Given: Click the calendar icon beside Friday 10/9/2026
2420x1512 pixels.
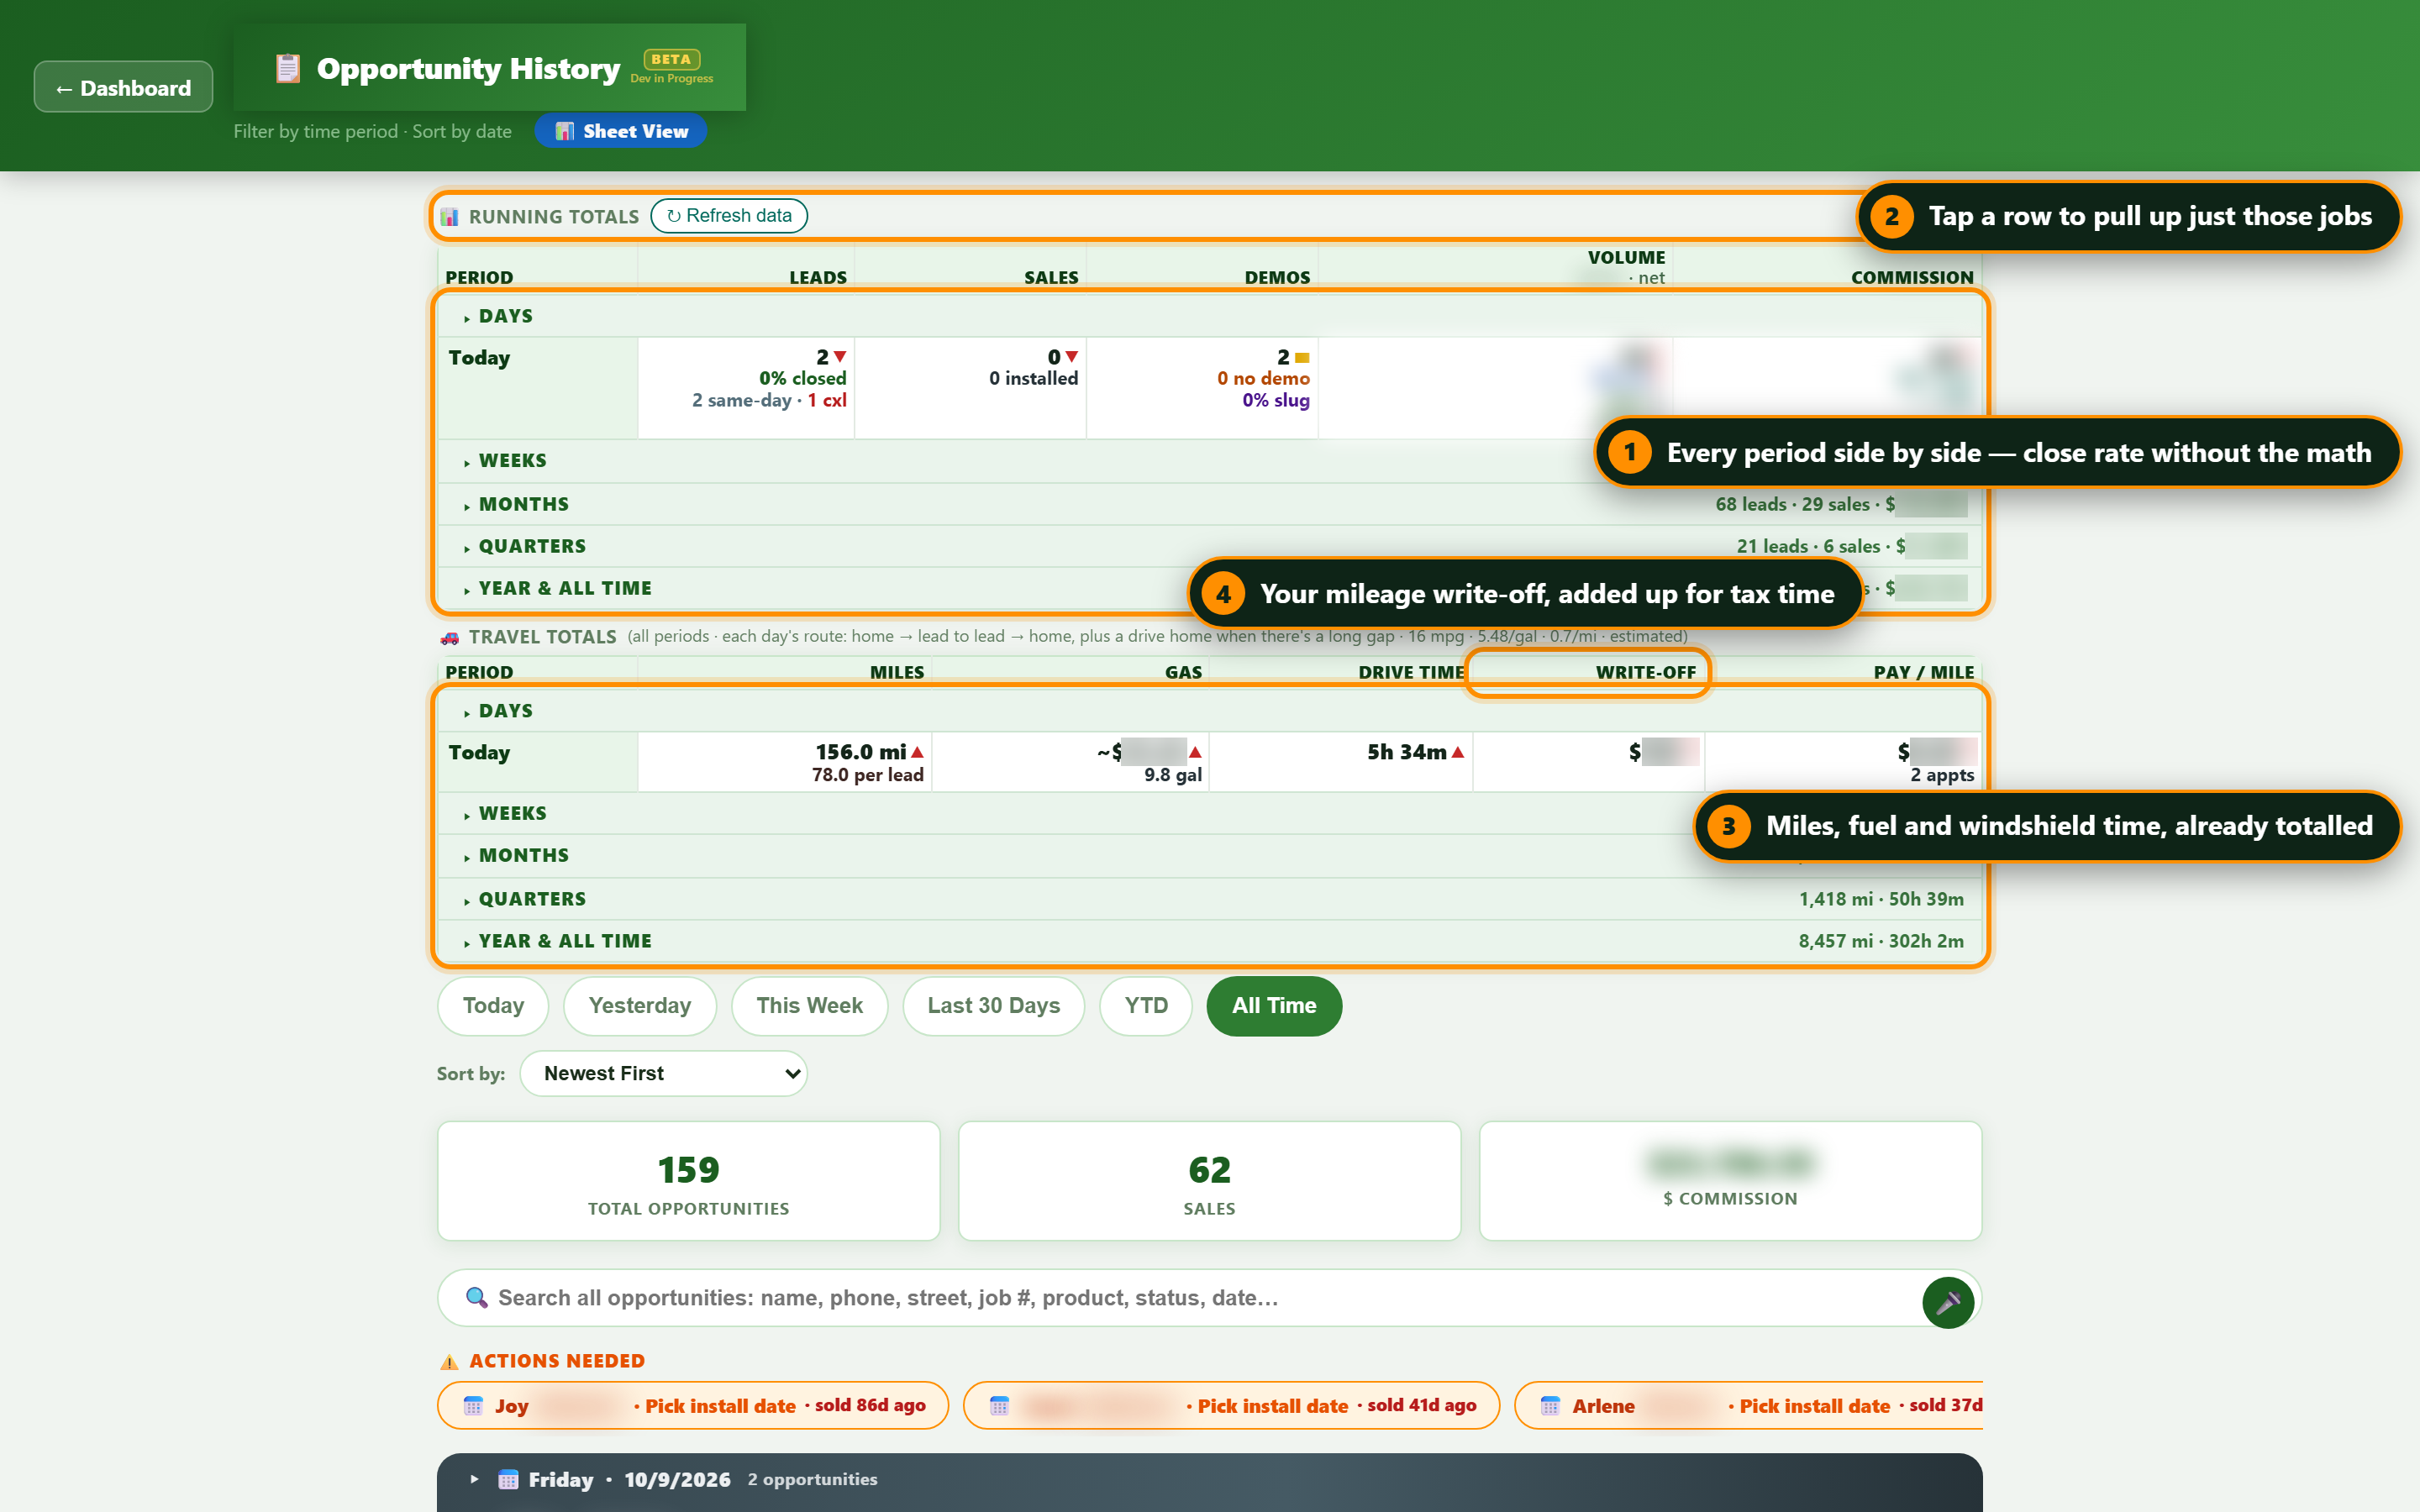Looking at the screenshot, I should pyautogui.click(x=508, y=1479).
